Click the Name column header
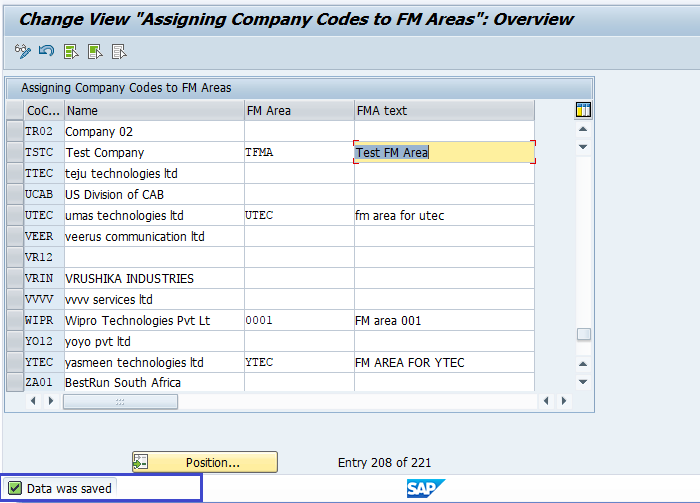Screen dimensions: 700x503 [x=152, y=111]
